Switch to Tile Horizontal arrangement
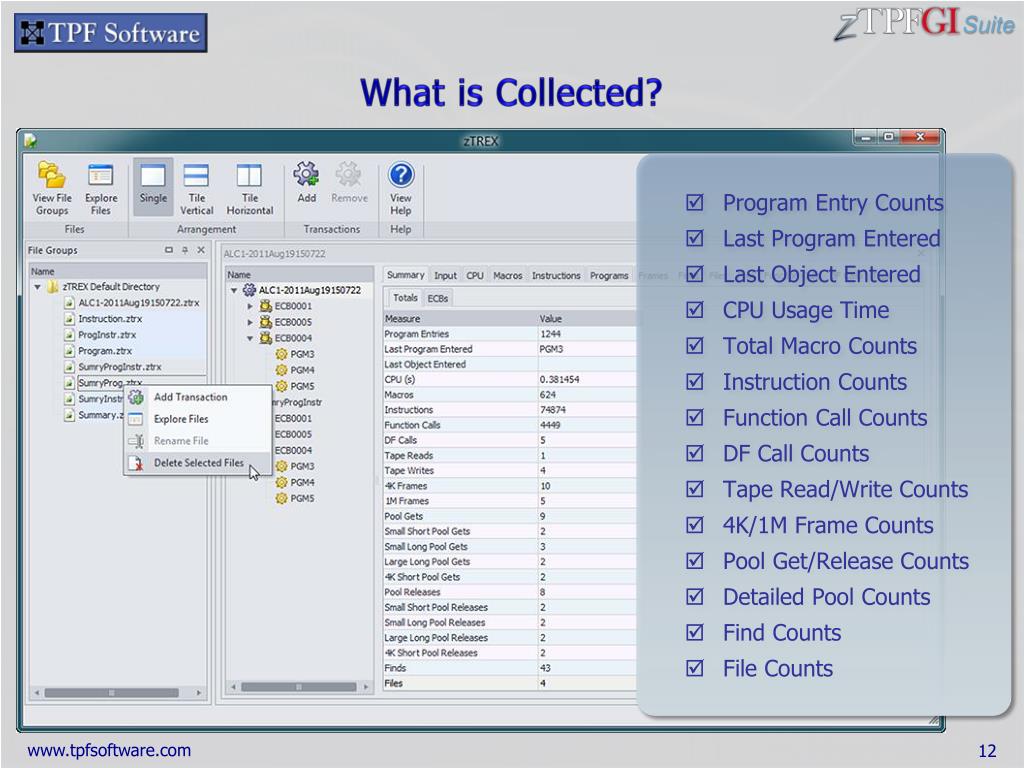 [x=249, y=188]
